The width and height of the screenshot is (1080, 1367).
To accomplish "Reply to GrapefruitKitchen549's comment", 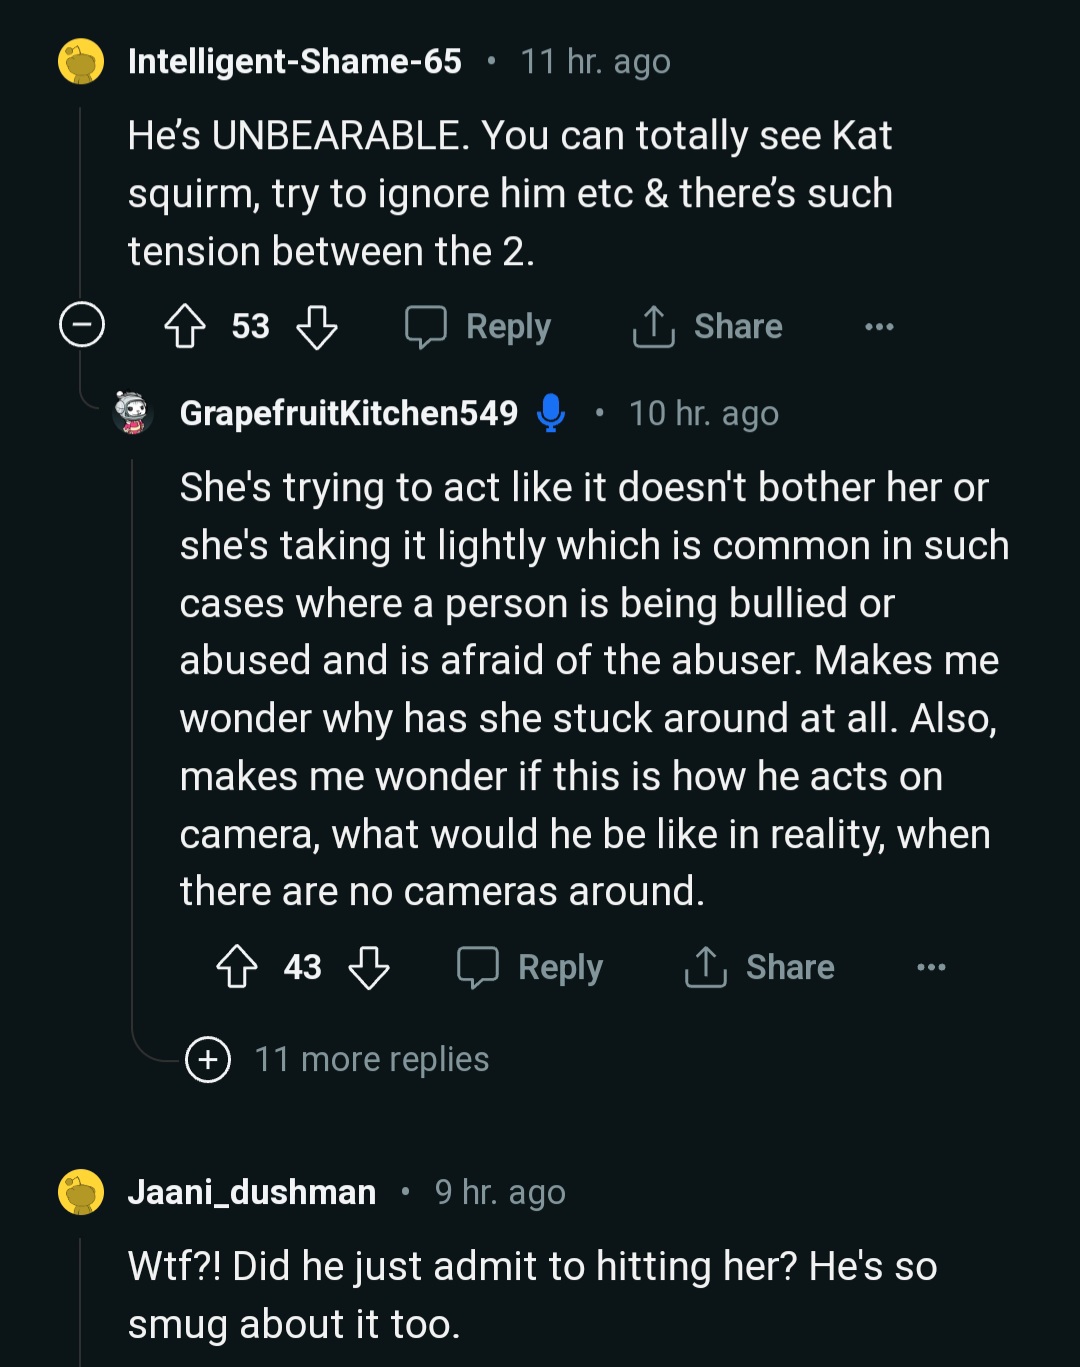I will (530, 967).
